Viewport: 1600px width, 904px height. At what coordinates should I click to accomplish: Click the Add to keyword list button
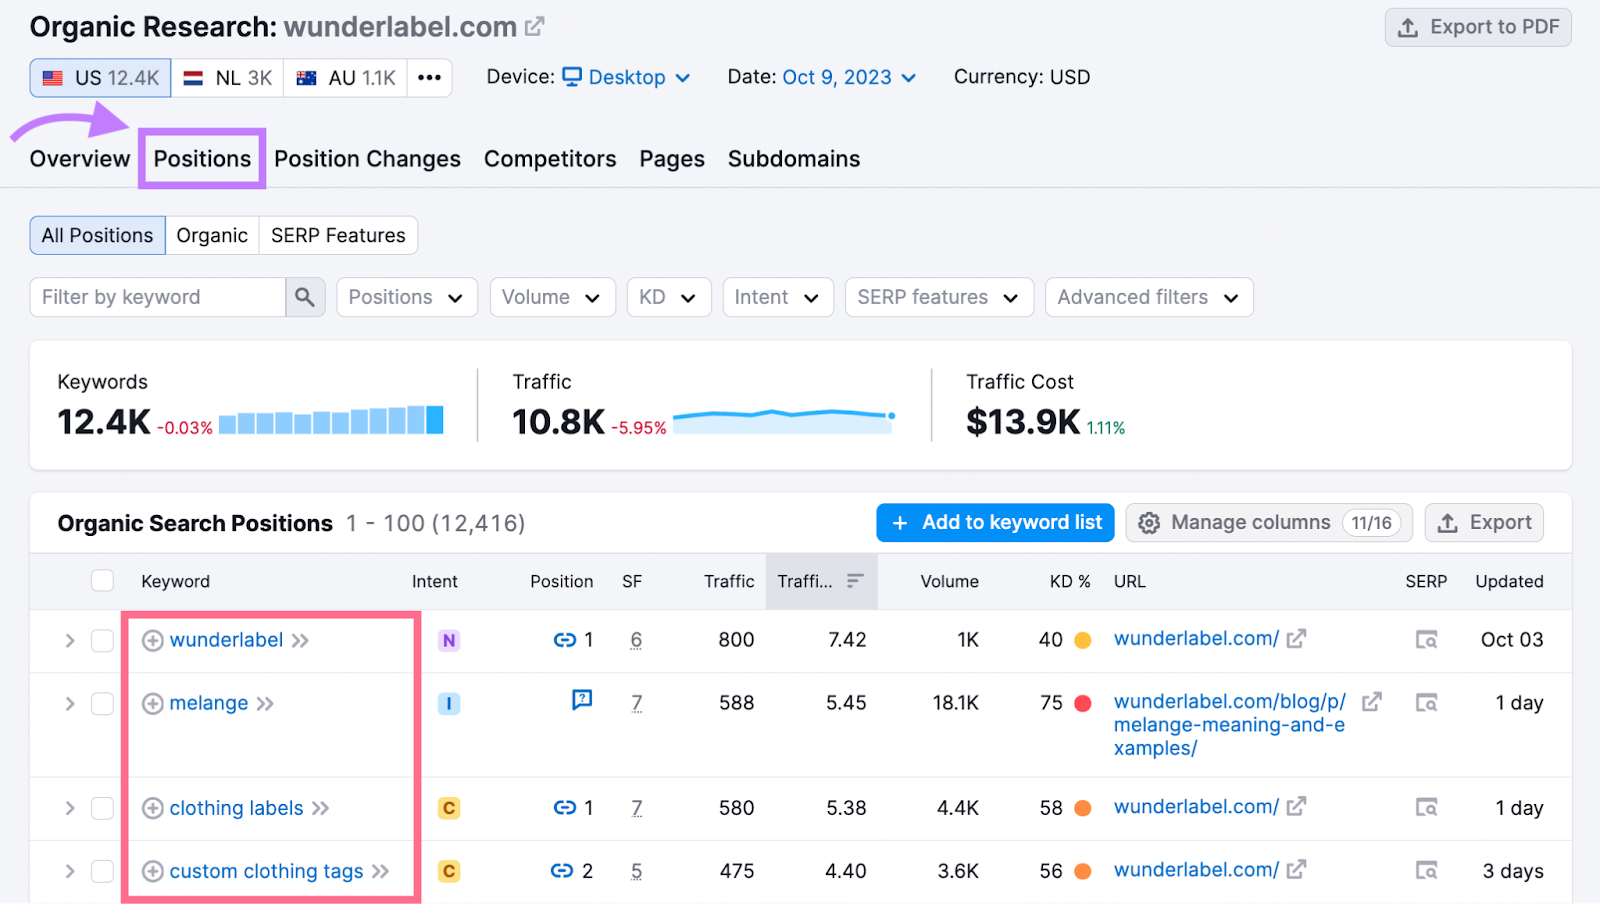tap(994, 522)
